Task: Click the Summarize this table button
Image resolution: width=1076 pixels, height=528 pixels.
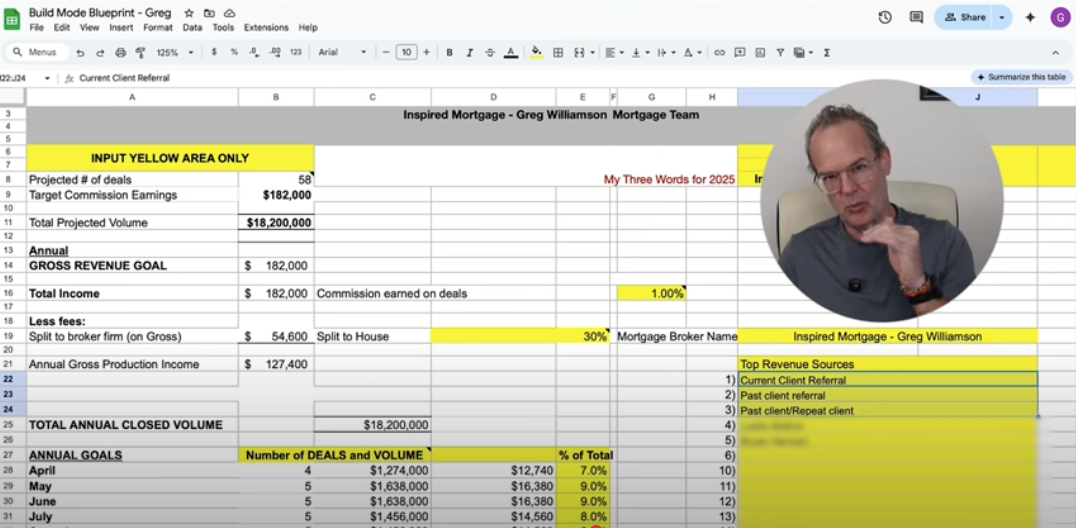Action: (x=1020, y=77)
